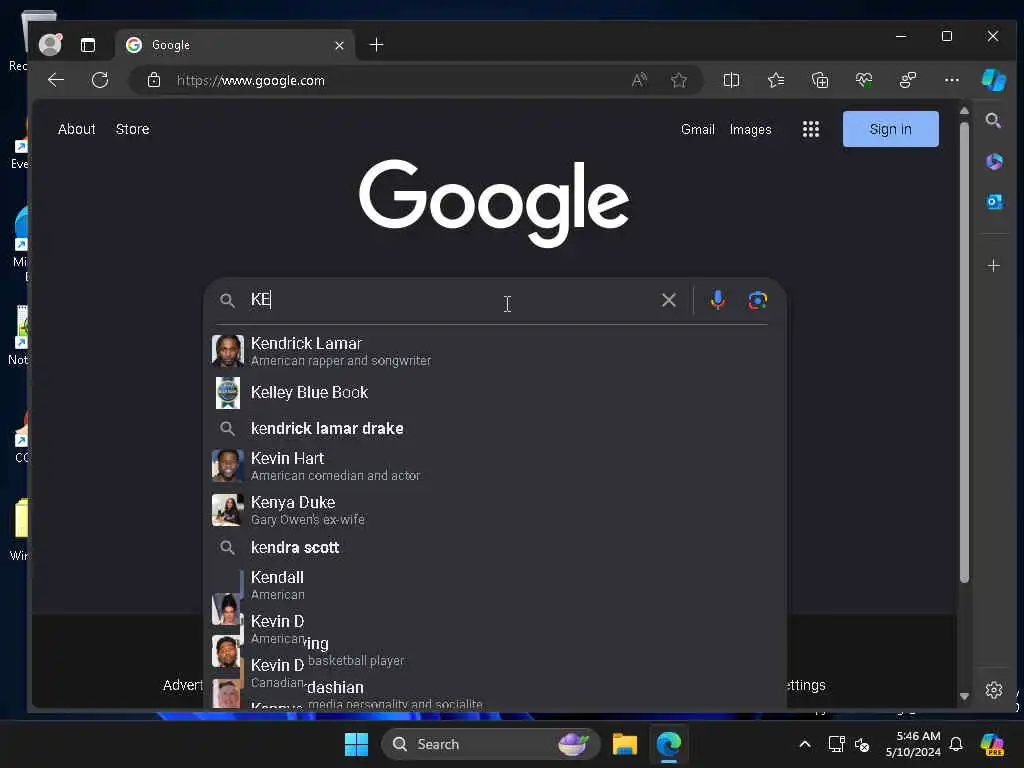Choose the kendra scott suggestion

[x=494, y=547]
